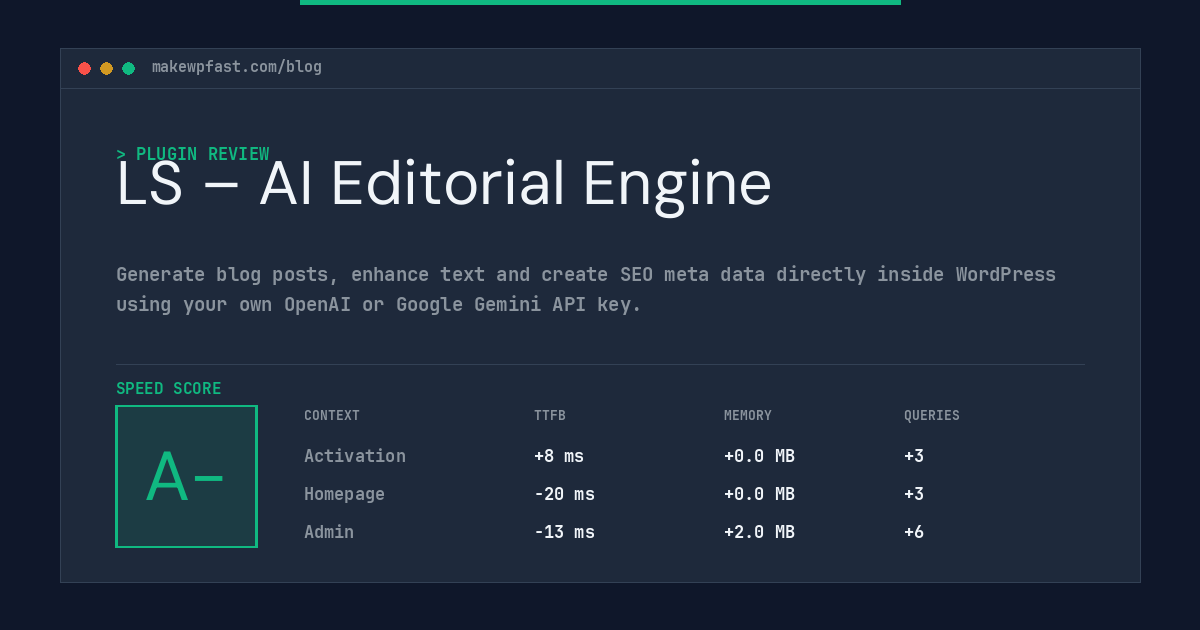This screenshot has width=1200, height=630.
Task: Select the Activation row label
Action: pos(355,456)
